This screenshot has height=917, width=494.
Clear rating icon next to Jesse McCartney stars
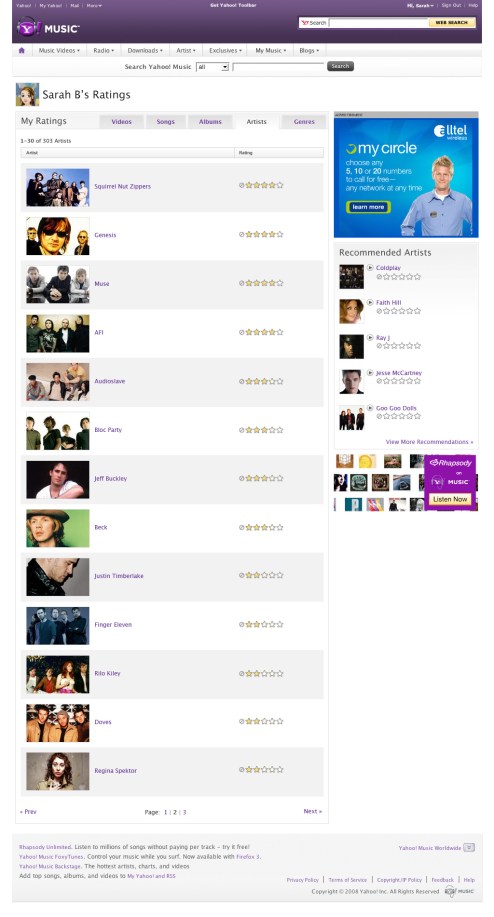[379, 381]
